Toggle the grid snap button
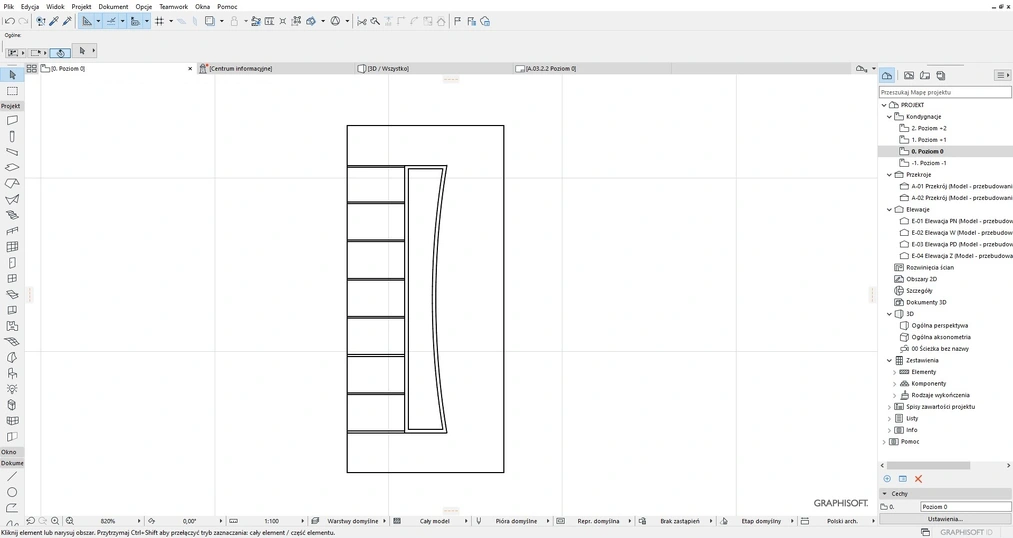 point(159,21)
